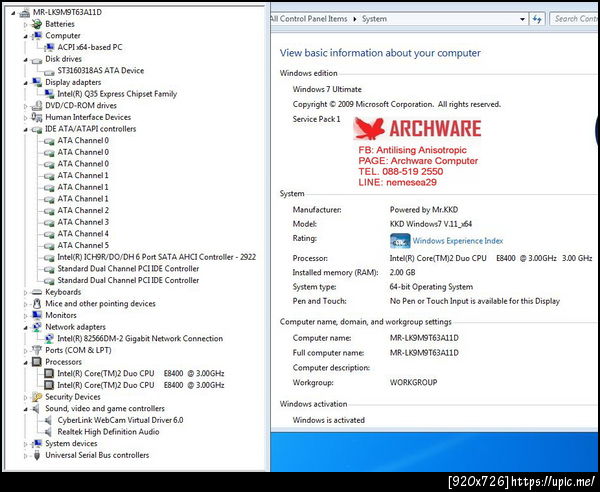Image resolution: width=600 pixels, height=492 pixels.
Task: Select the second Intel Core2 Duo E8400 processor entry
Action: (x=141, y=385)
